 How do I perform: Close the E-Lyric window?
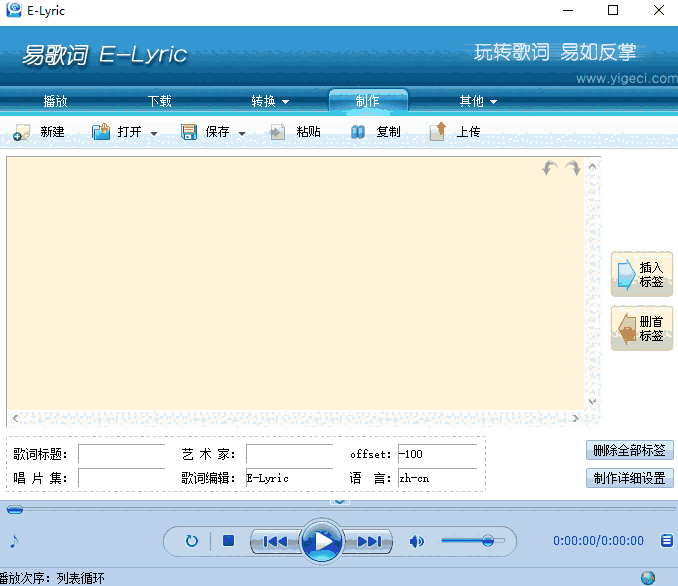[x=659, y=10]
